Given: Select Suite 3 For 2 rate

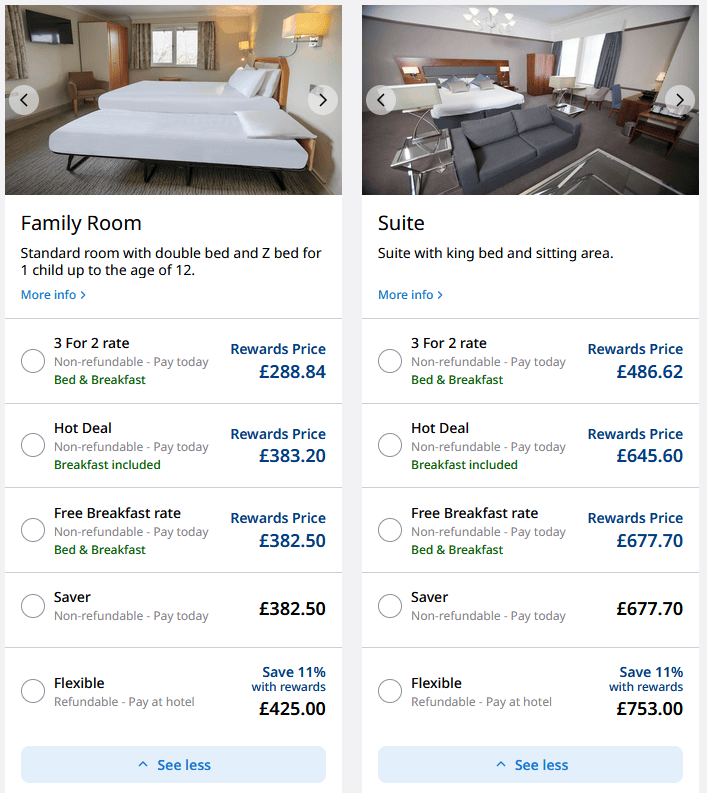Looking at the screenshot, I should 390,361.
